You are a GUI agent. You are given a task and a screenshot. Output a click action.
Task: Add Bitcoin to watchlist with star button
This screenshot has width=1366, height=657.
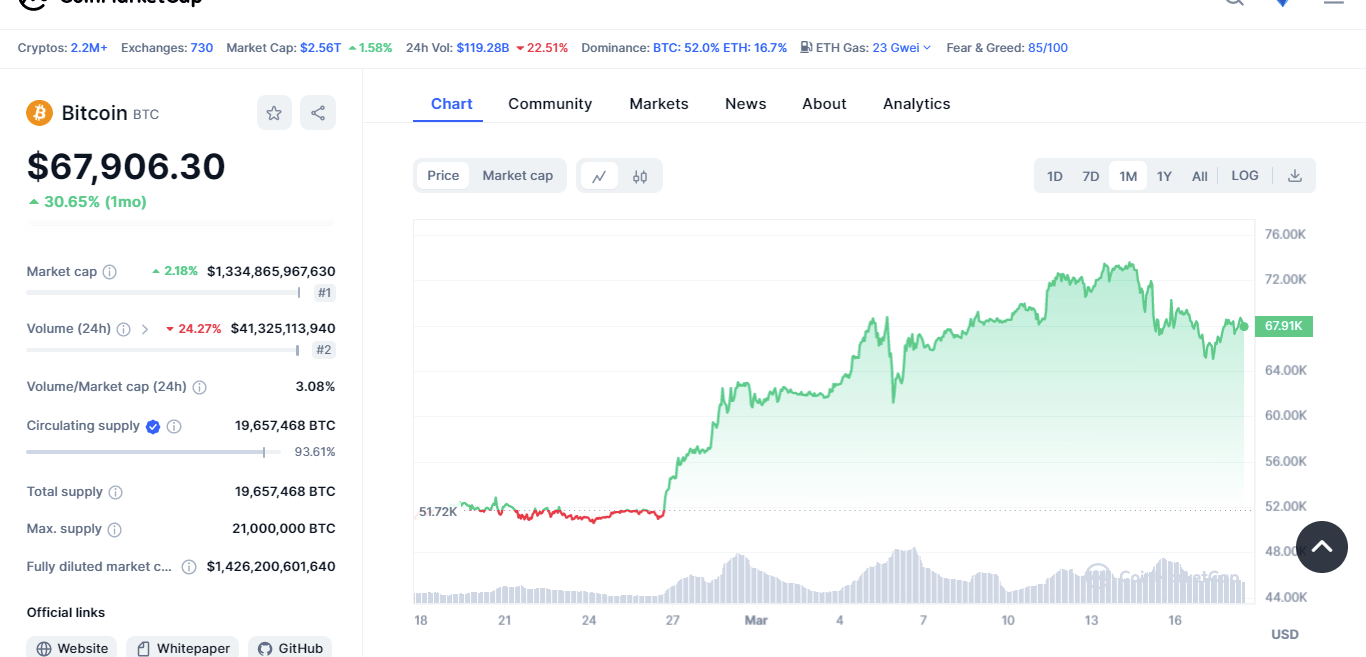[274, 113]
